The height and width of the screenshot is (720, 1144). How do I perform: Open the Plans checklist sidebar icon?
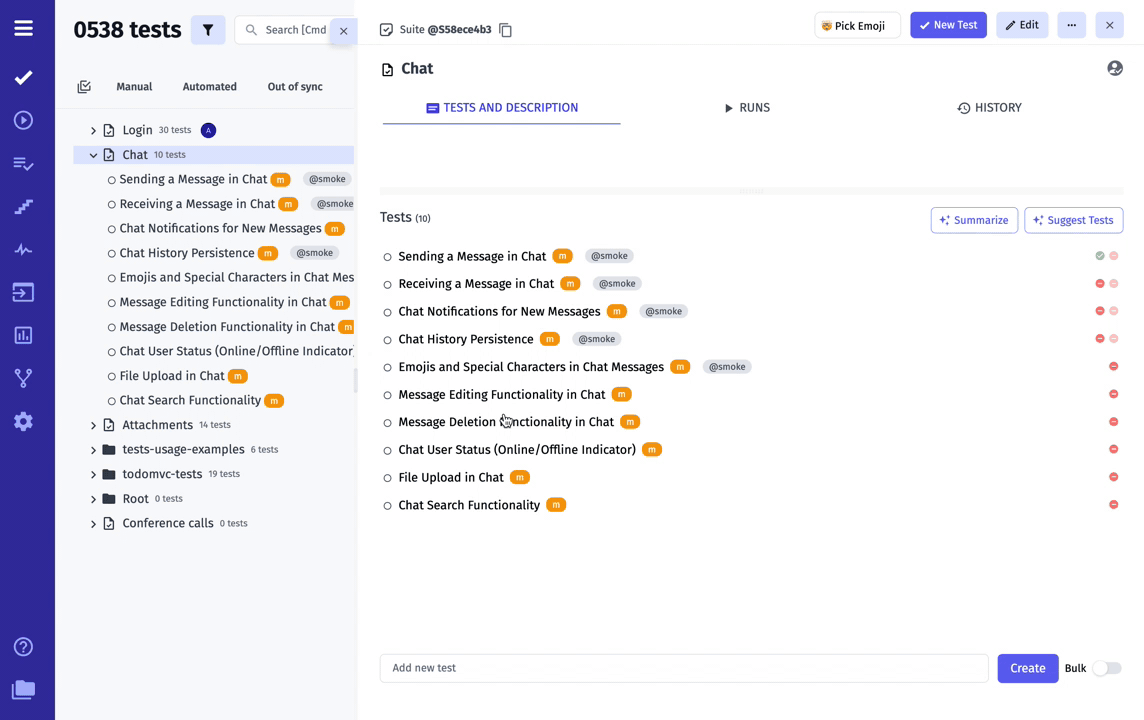(23, 164)
